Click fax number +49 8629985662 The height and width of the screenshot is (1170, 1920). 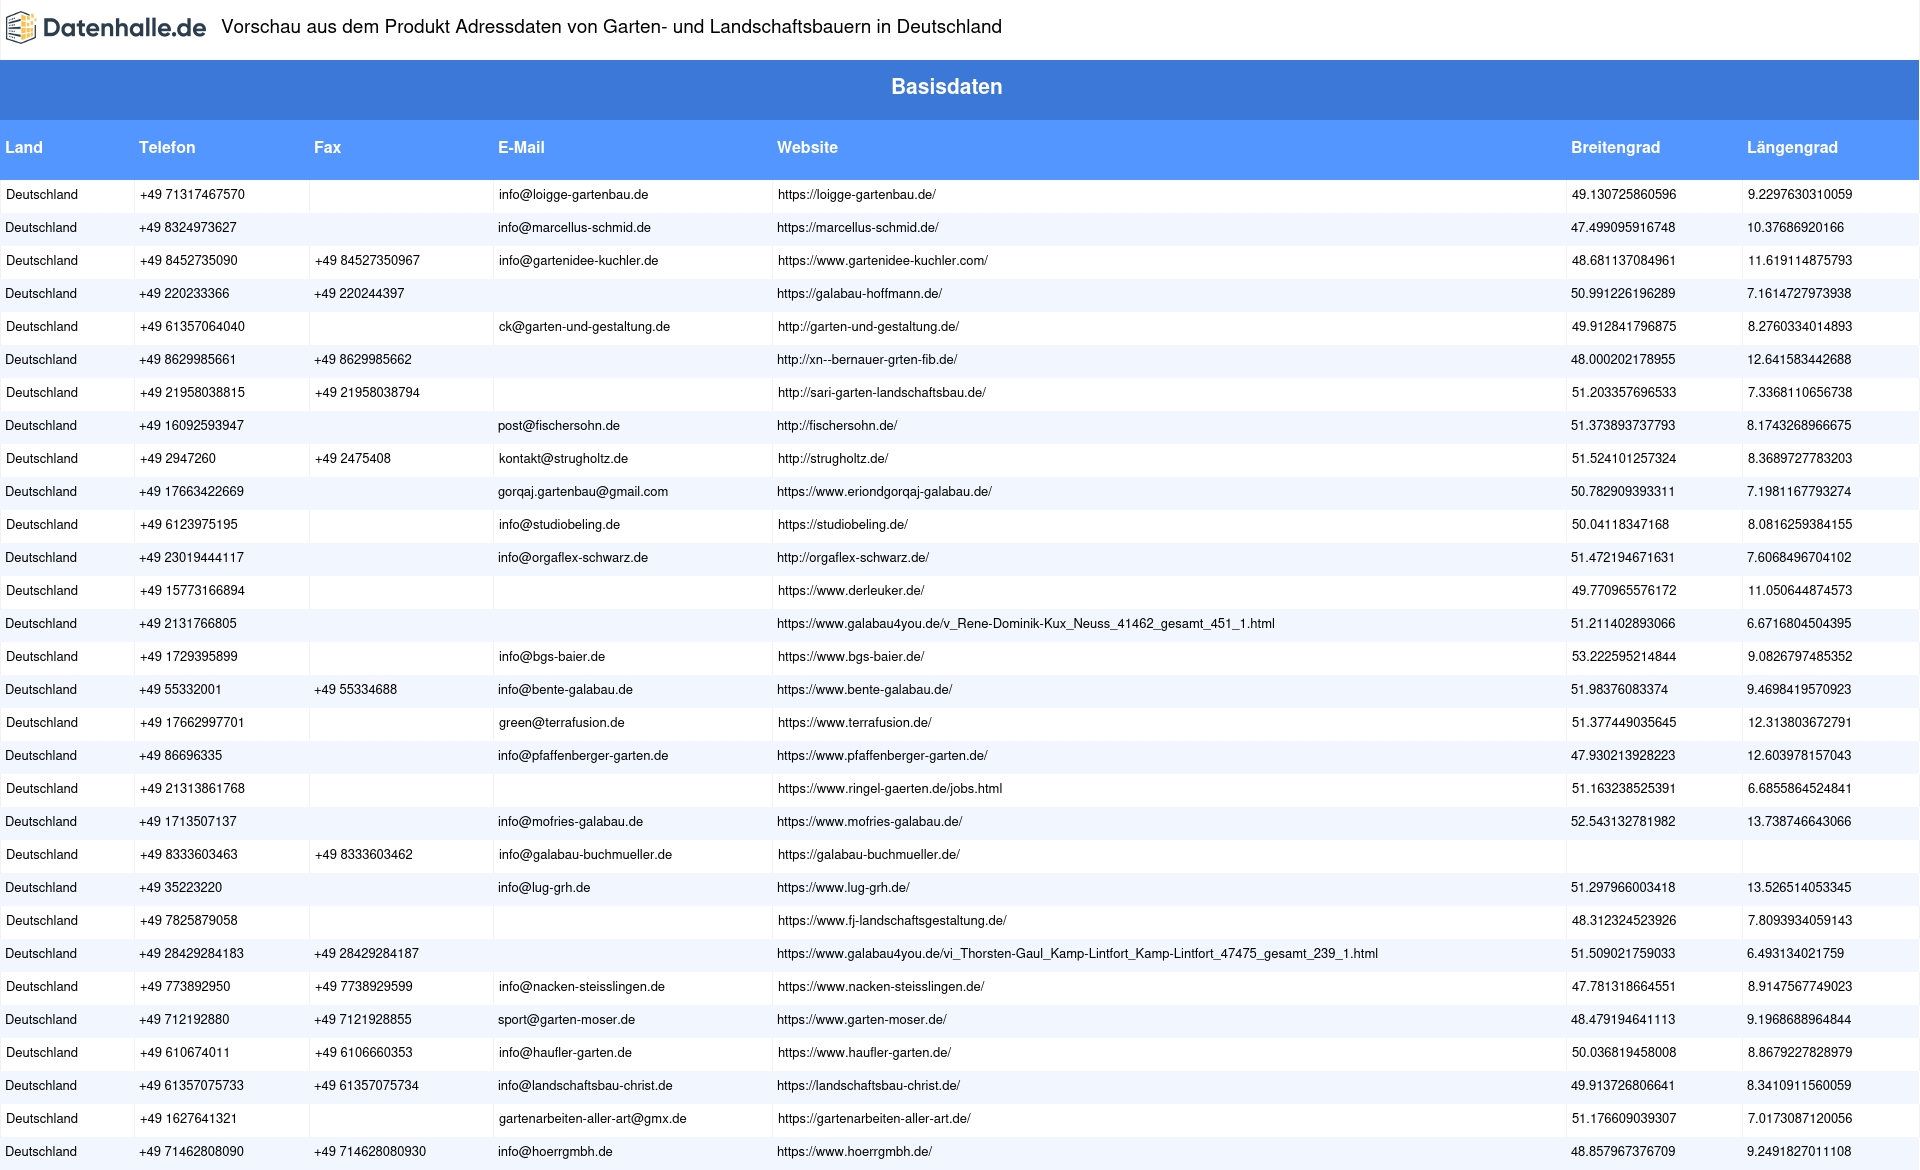point(362,360)
